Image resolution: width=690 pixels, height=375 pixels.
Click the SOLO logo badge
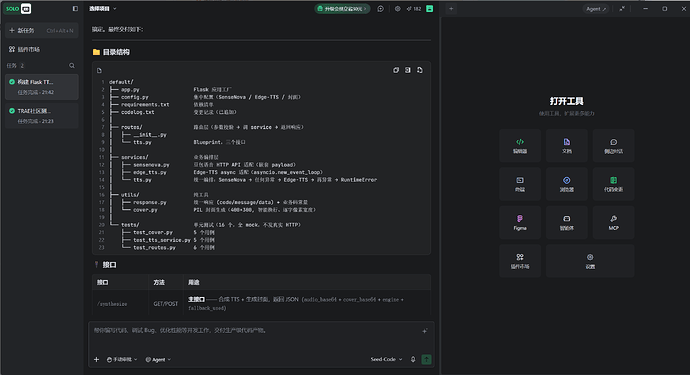[x=18, y=8]
